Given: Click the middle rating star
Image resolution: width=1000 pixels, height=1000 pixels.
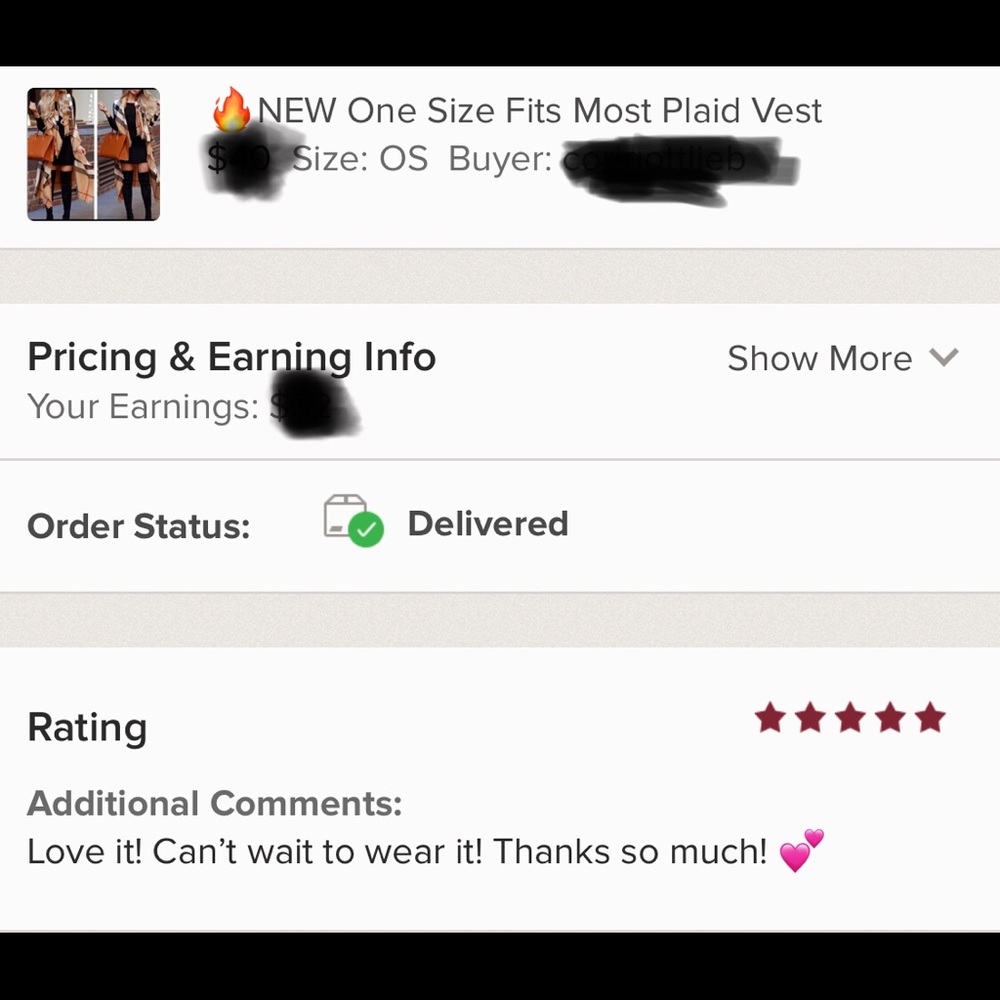Looking at the screenshot, I should pos(850,717).
